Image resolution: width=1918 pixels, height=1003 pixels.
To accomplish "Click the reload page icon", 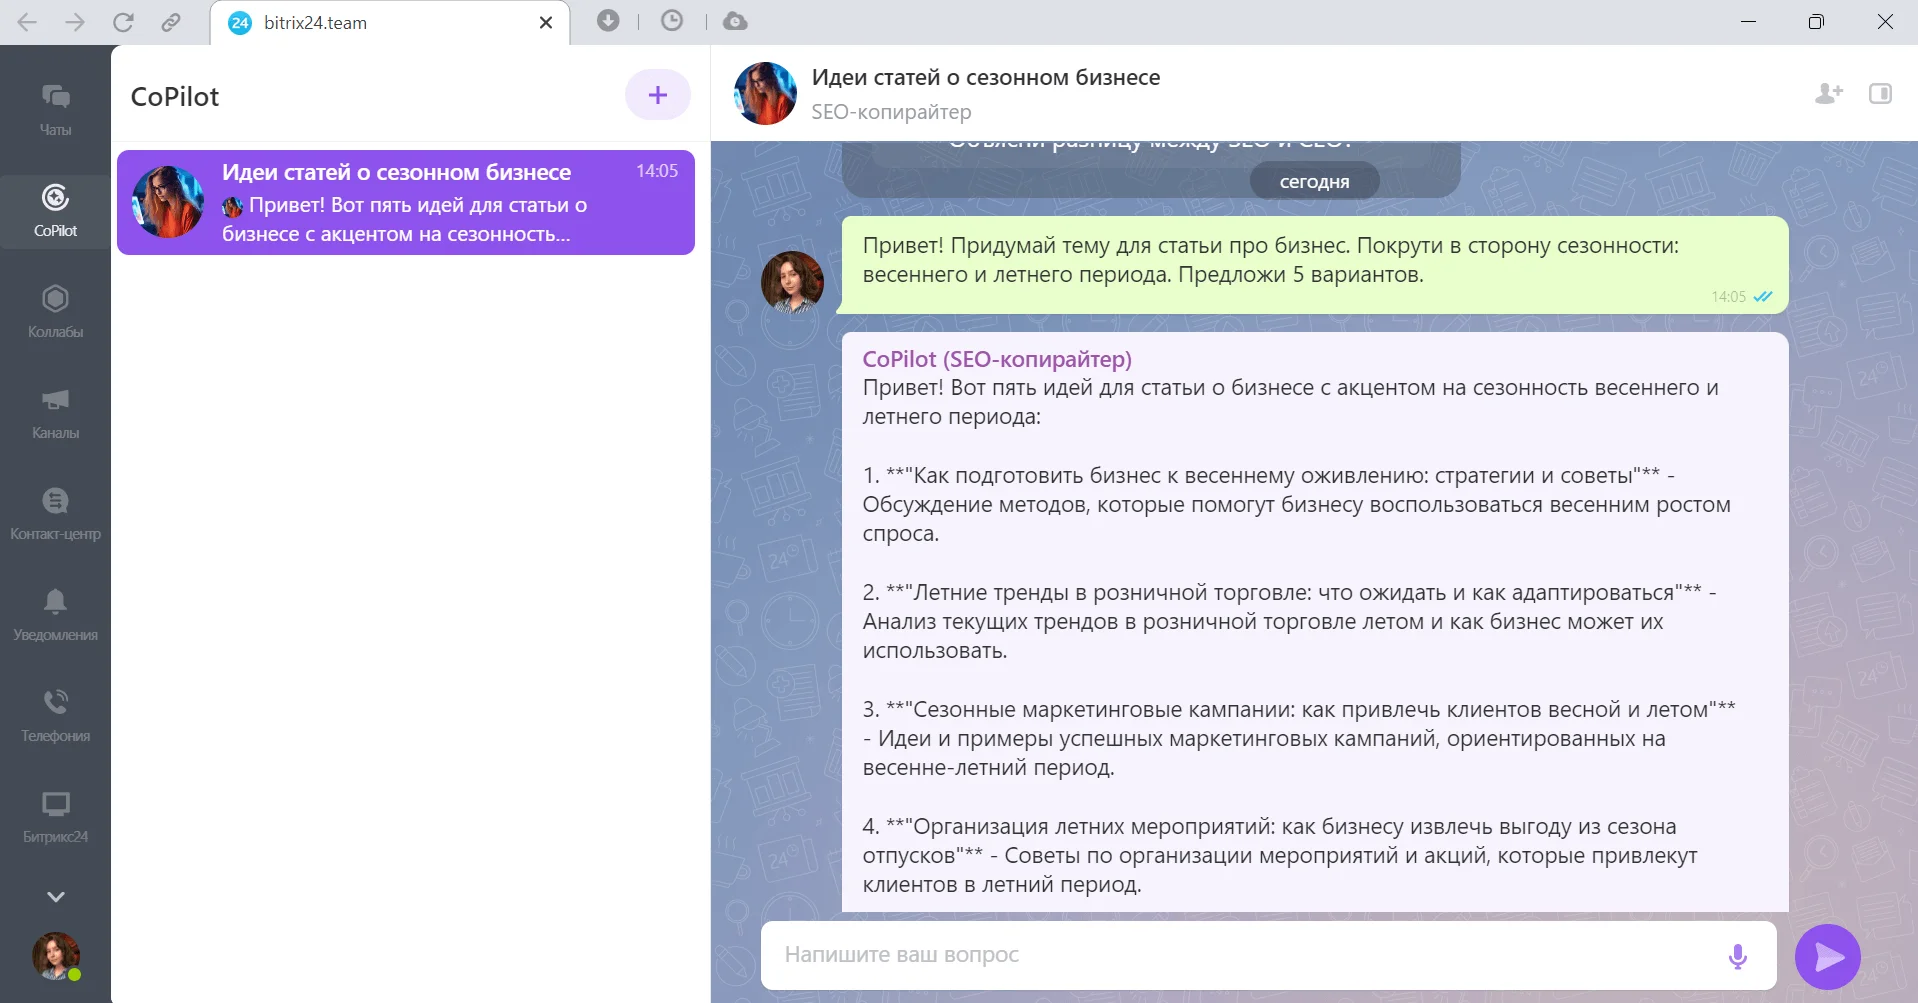I will pyautogui.click(x=123, y=22).
